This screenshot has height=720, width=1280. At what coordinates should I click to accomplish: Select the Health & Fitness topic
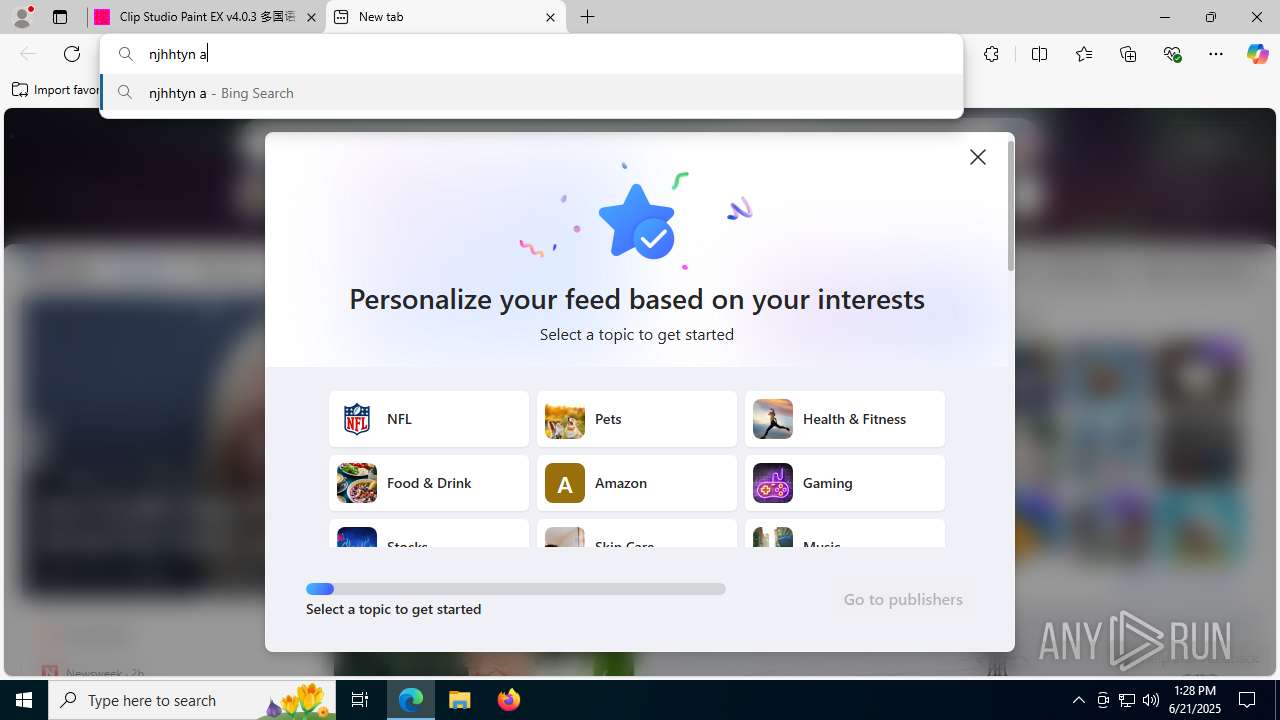pos(845,419)
